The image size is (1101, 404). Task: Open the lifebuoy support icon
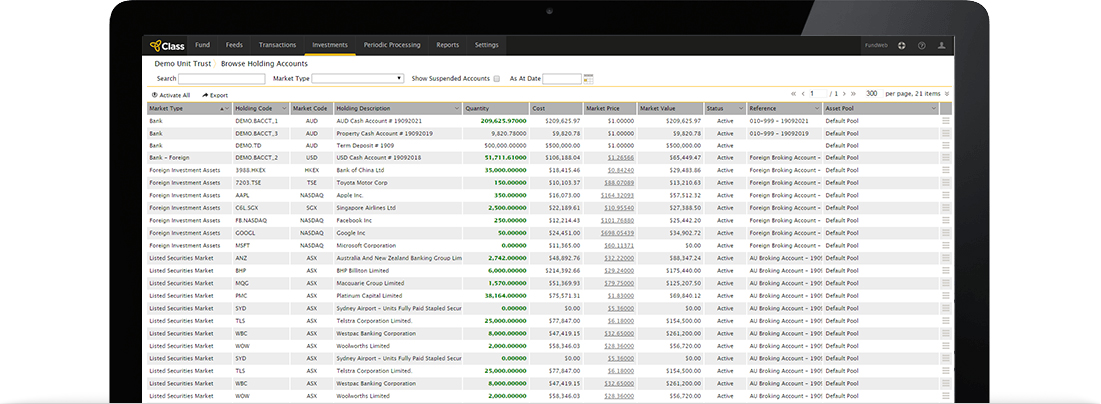[902, 46]
